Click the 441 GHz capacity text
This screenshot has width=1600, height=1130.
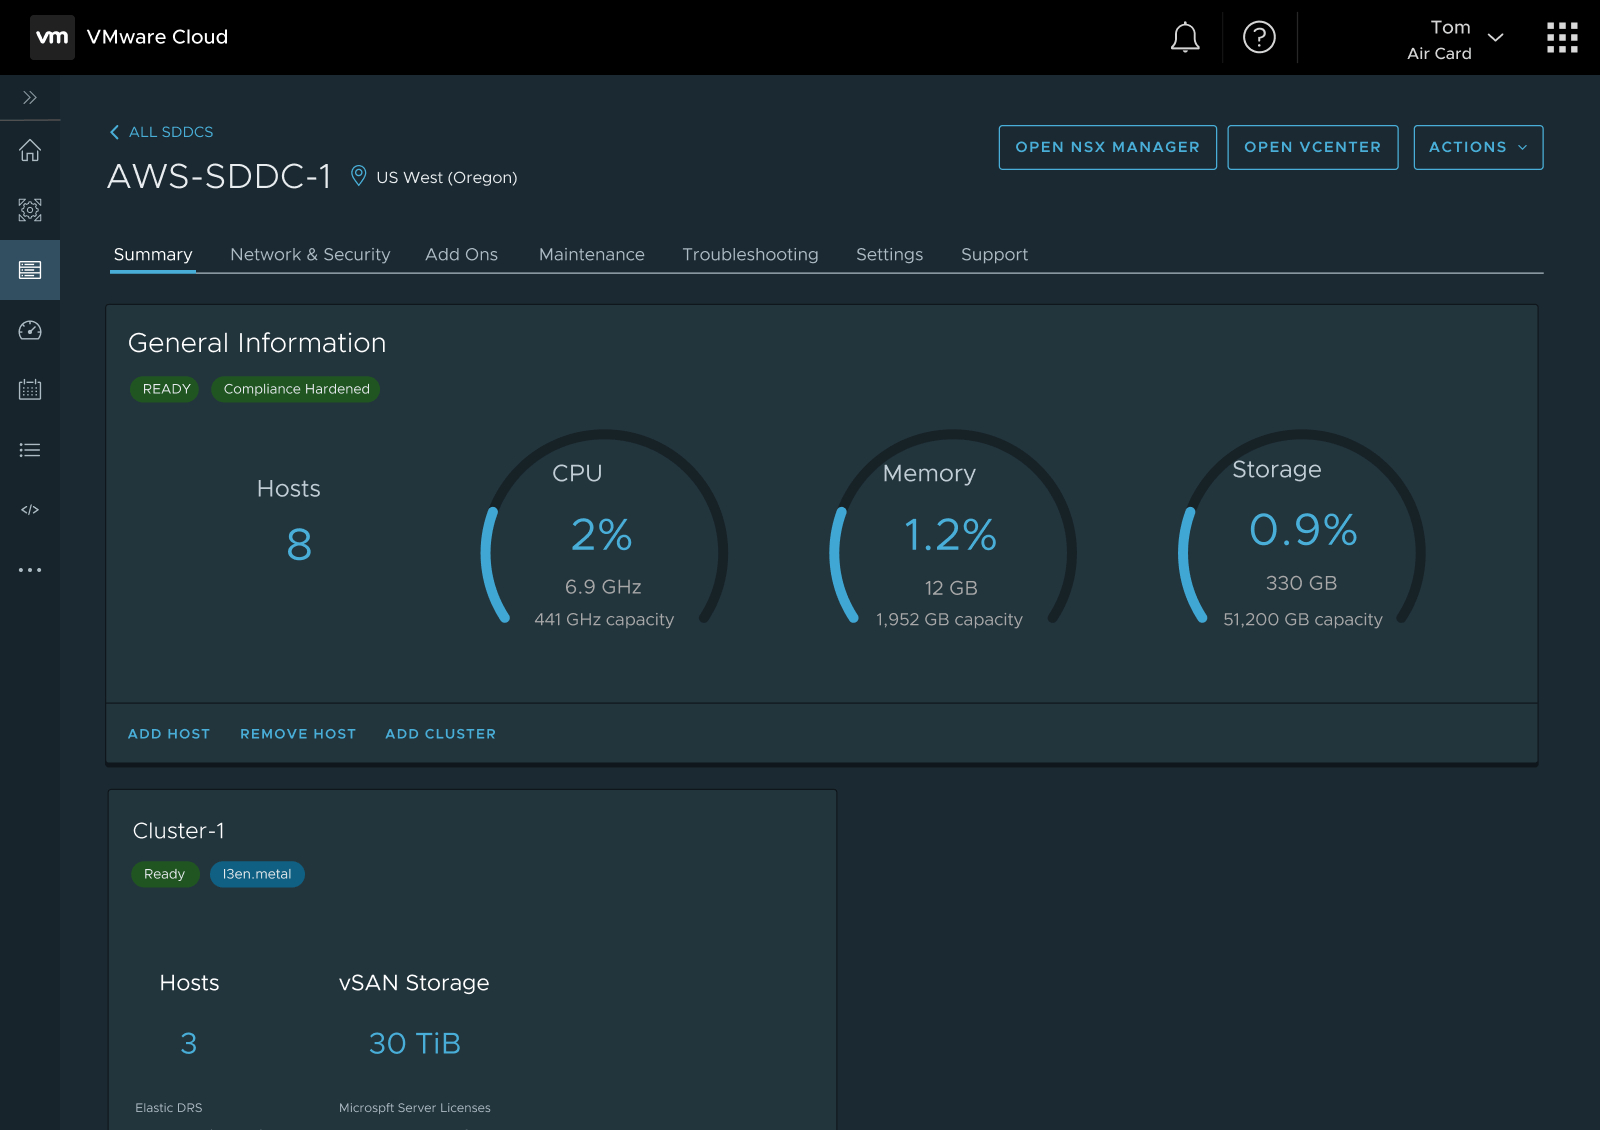coord(604,619)
